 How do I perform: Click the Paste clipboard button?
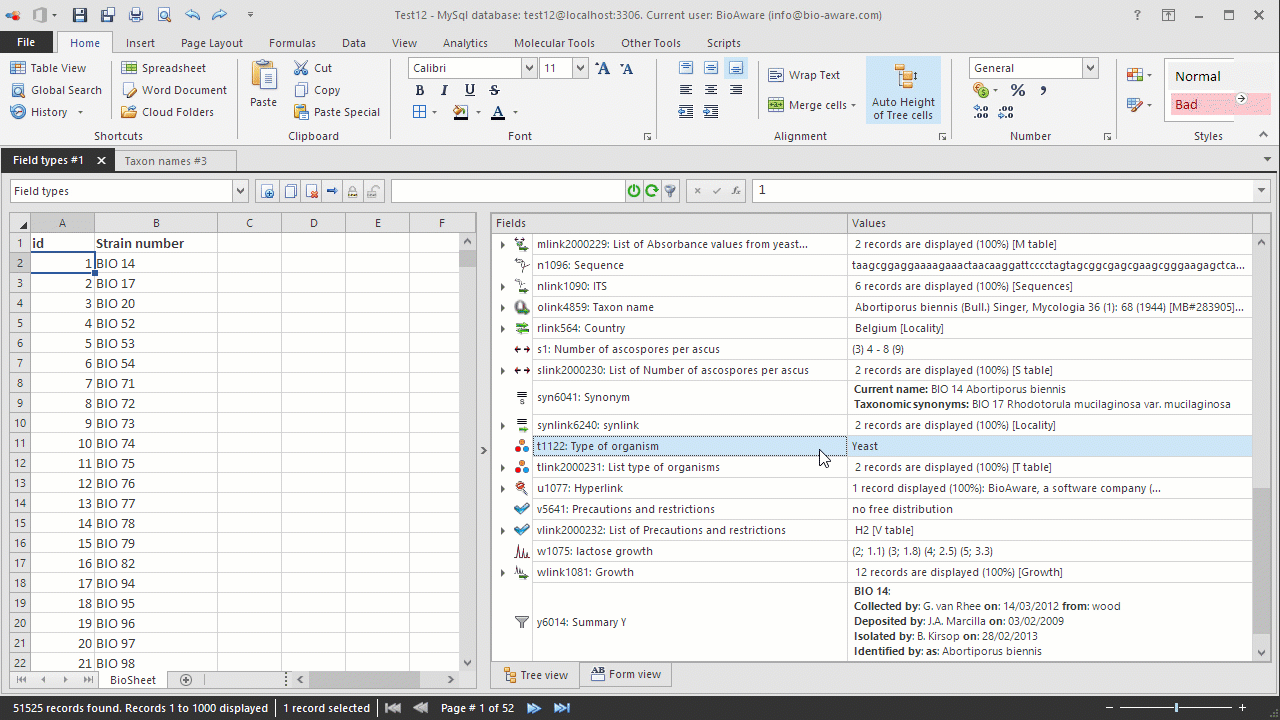(264, 84)
